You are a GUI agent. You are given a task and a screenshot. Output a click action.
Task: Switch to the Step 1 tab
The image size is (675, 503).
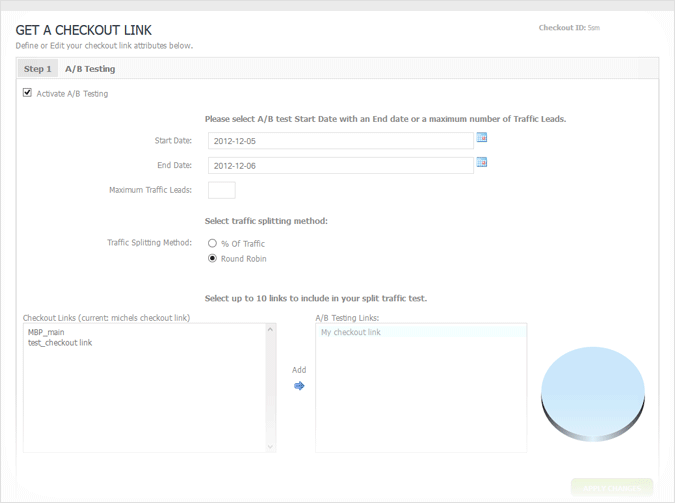(x=38, y=69)
